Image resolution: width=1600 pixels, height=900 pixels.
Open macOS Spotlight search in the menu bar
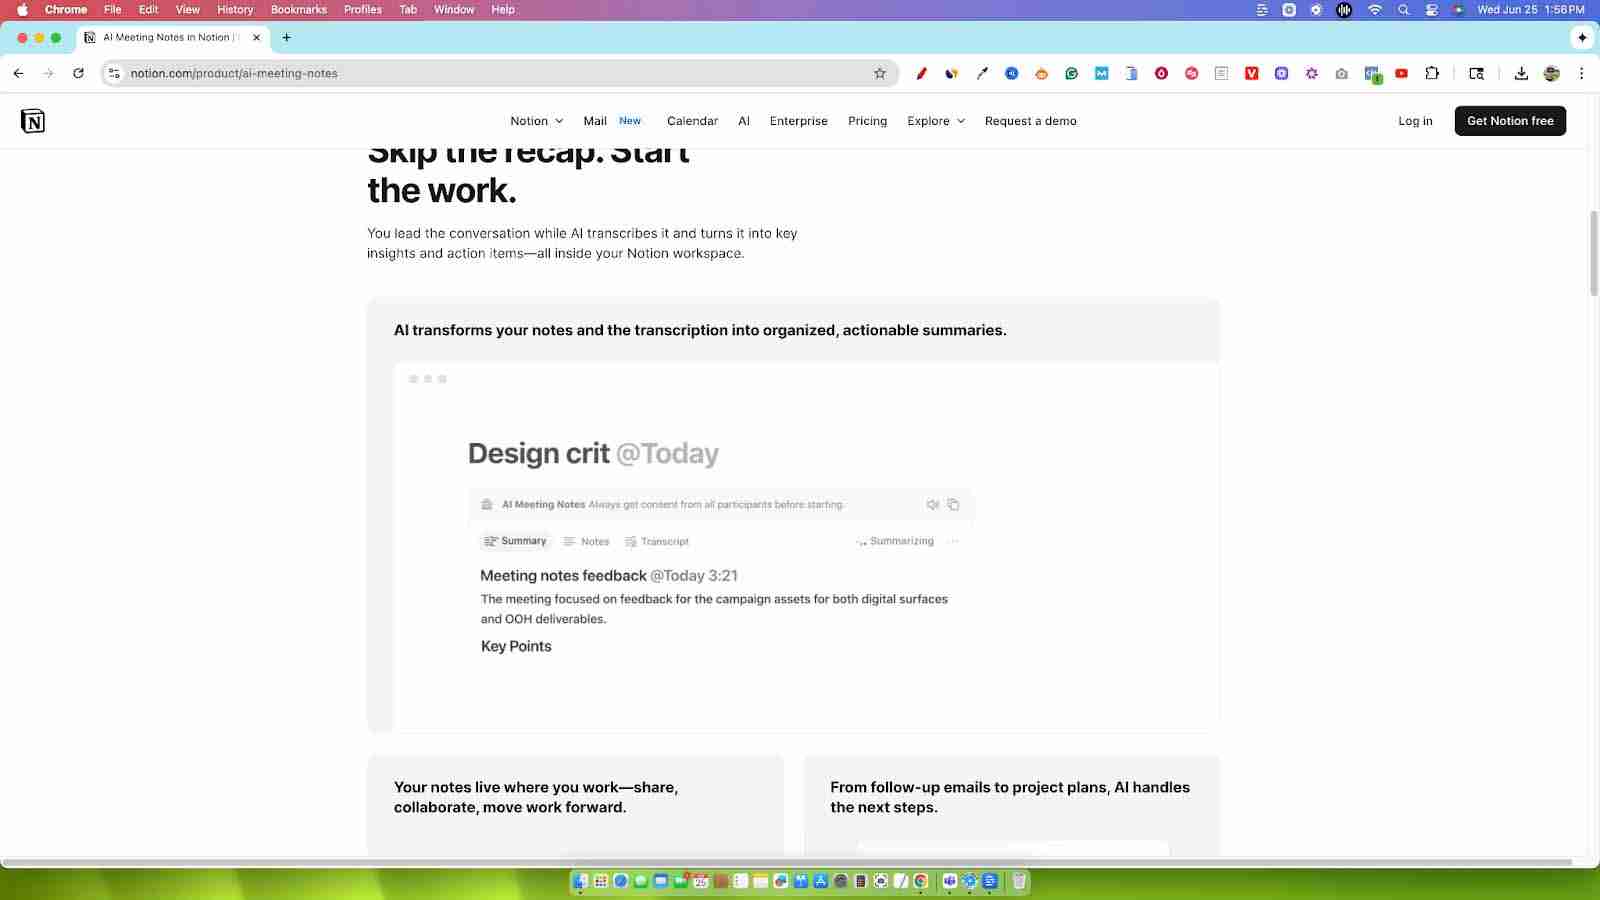point(1404,9)
